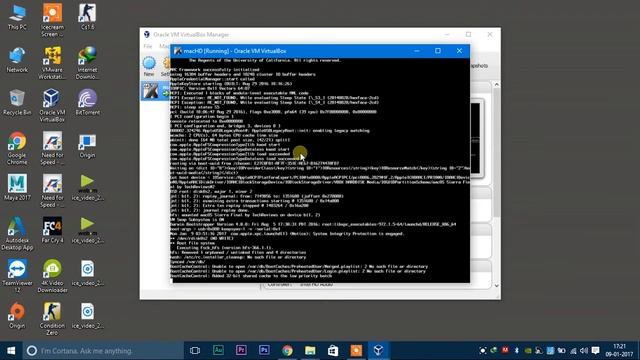Open Adobe Premiere Pro from taskbar
The image size is (640, 360).
241,351
